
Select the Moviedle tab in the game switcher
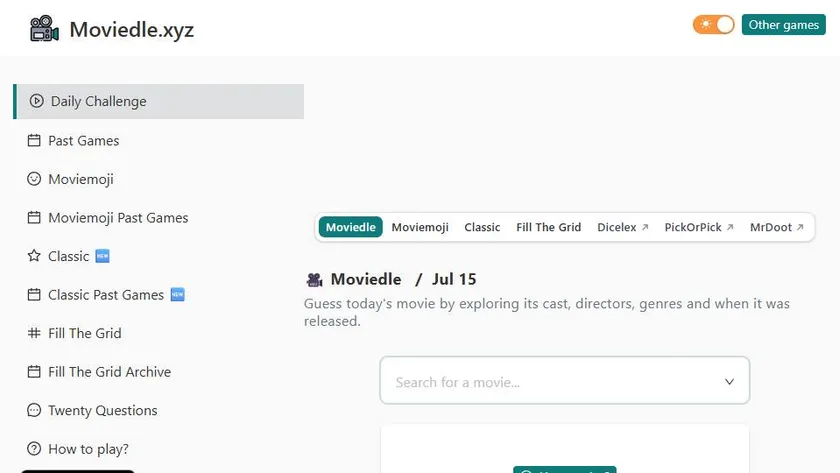coord(350,227)
